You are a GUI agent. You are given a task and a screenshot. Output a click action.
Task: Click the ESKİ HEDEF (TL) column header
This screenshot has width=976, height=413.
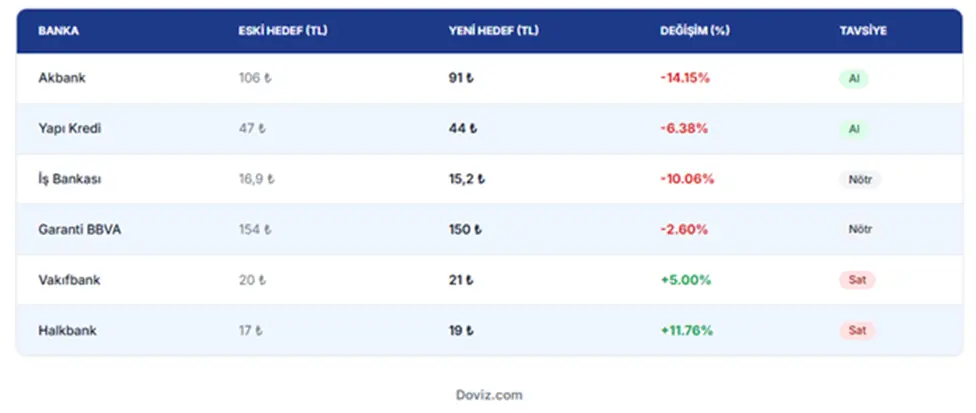pyautogui.click(x=283, y=31)
